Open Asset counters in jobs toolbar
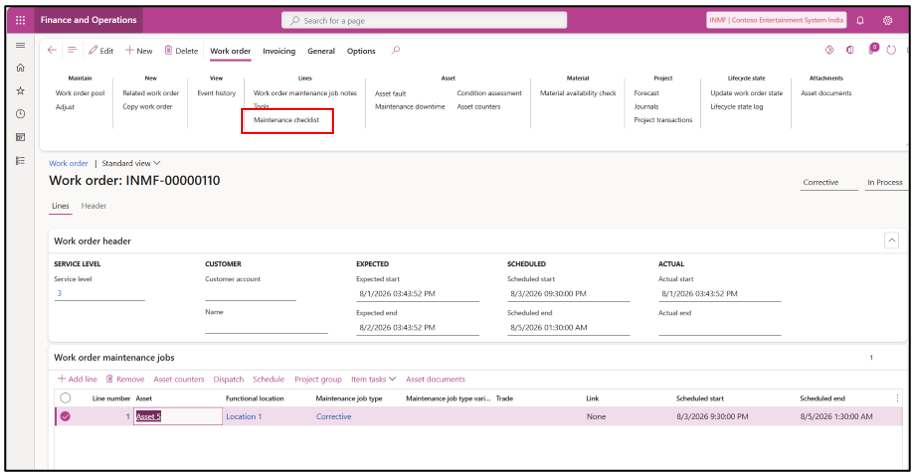Screen dimensions: 916x475 click(179, 379)
